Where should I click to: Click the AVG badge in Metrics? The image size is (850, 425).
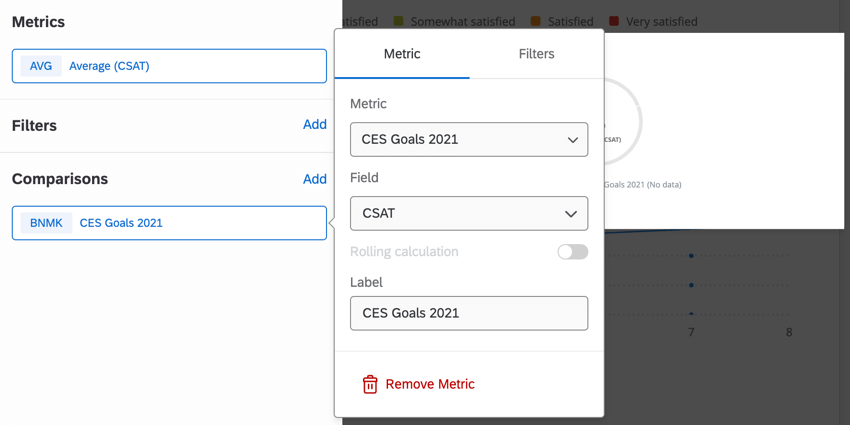tap(41, 66)
